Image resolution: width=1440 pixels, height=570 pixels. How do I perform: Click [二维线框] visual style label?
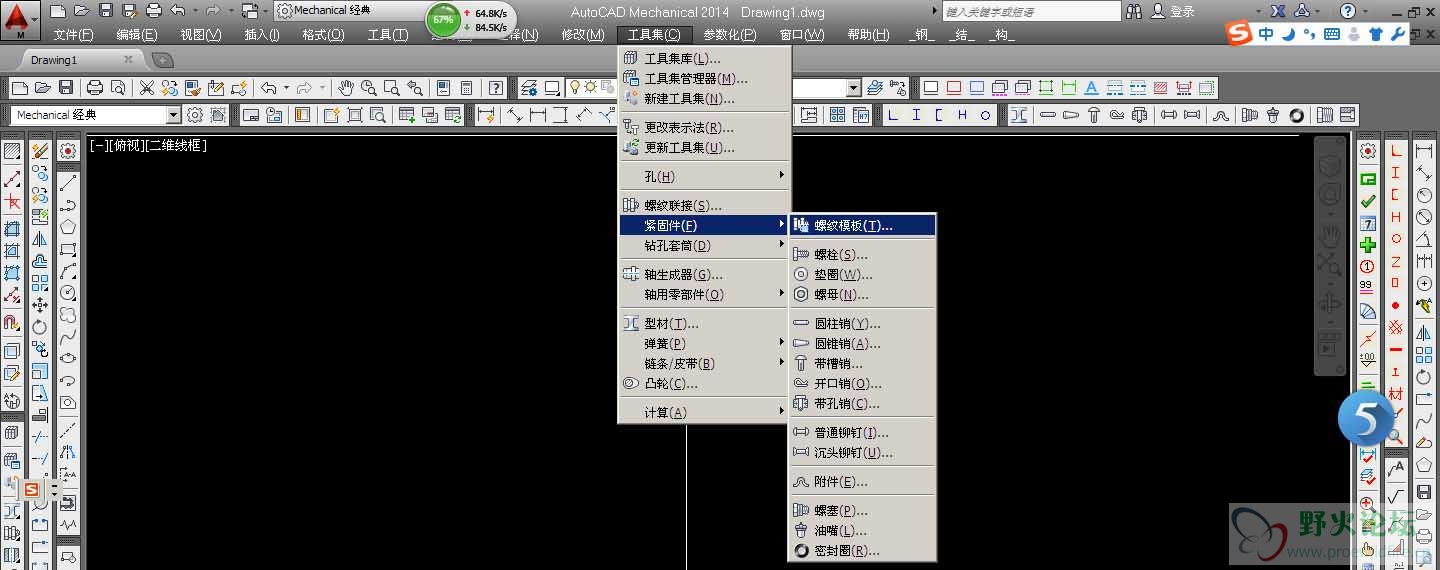pos(176,146)
